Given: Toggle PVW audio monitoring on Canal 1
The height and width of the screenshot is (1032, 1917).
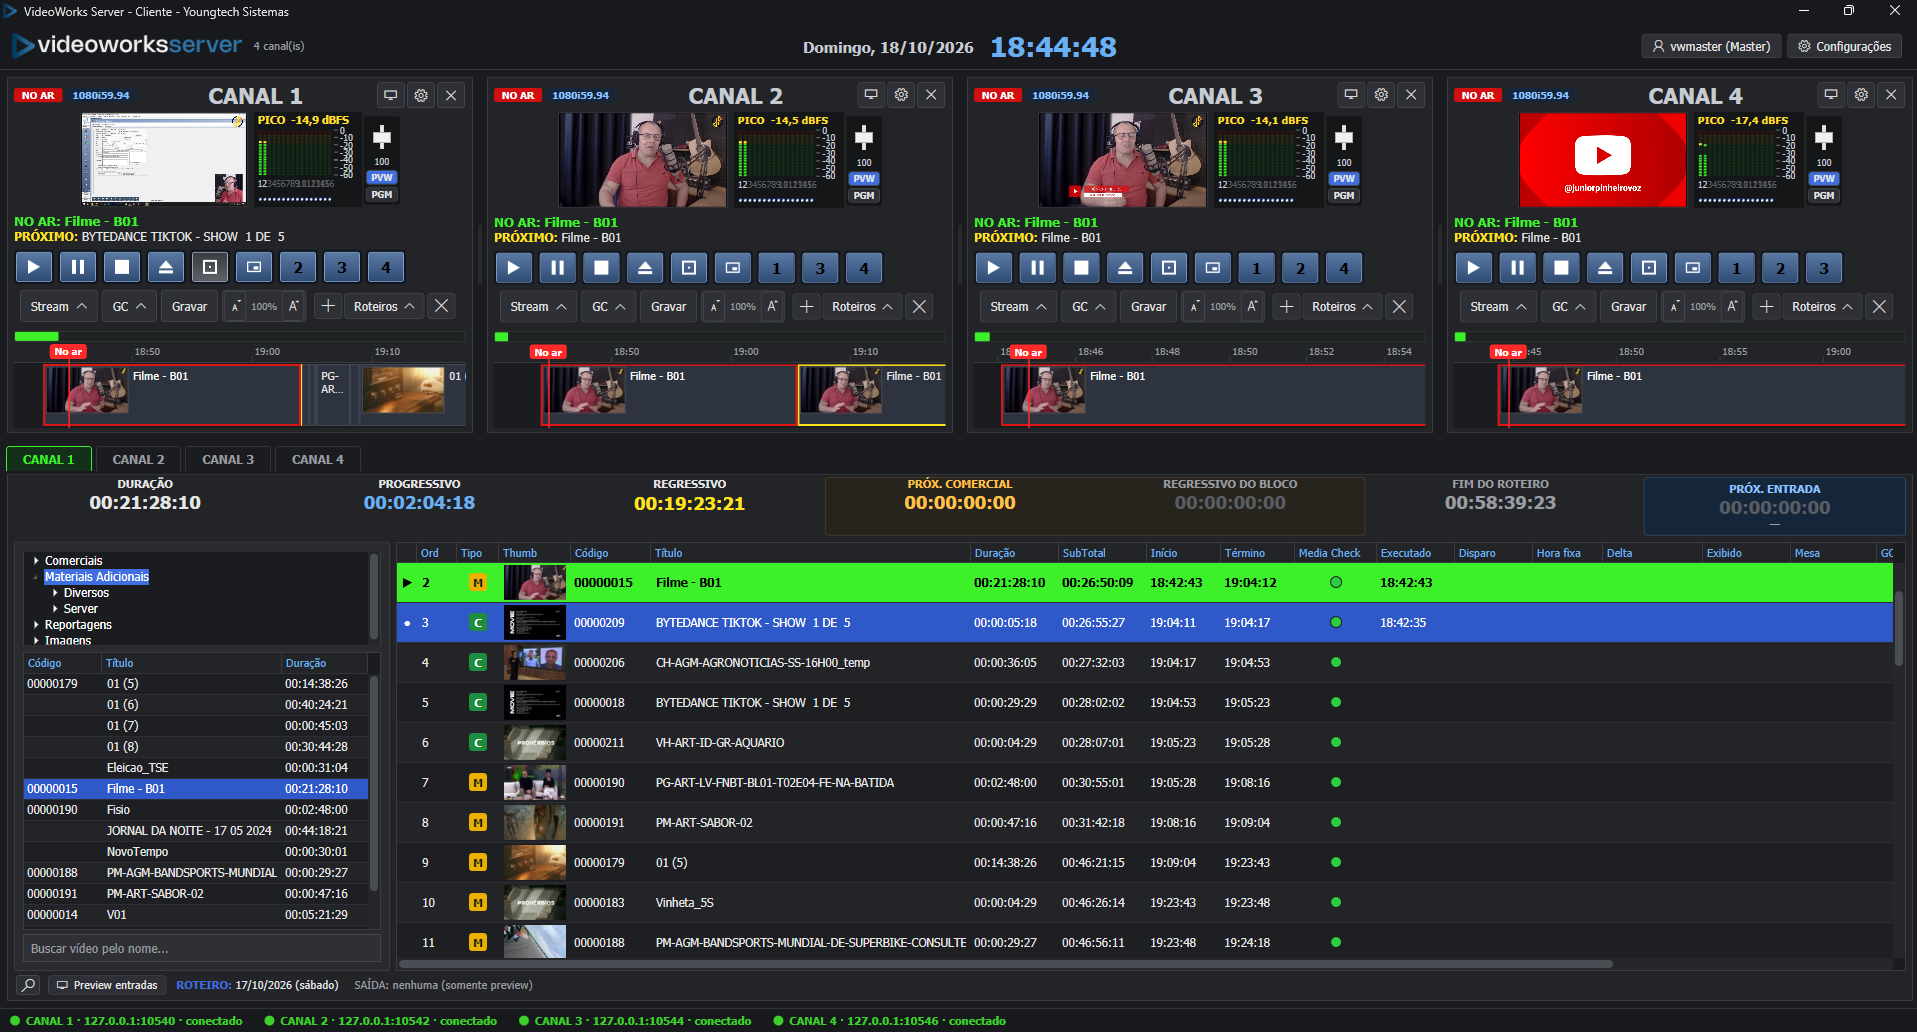Looking at the screenshot, I should [x=382, y=177].
